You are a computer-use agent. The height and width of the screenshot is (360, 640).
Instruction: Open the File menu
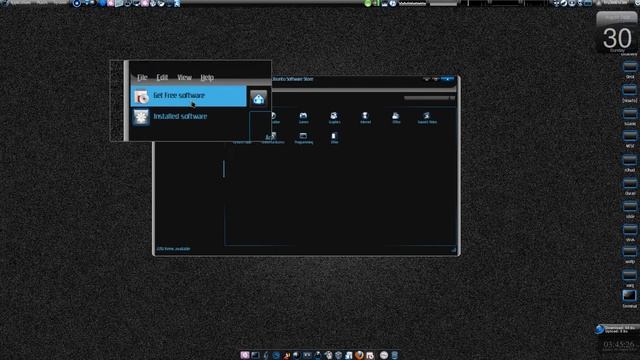click(x=142, y=77)
